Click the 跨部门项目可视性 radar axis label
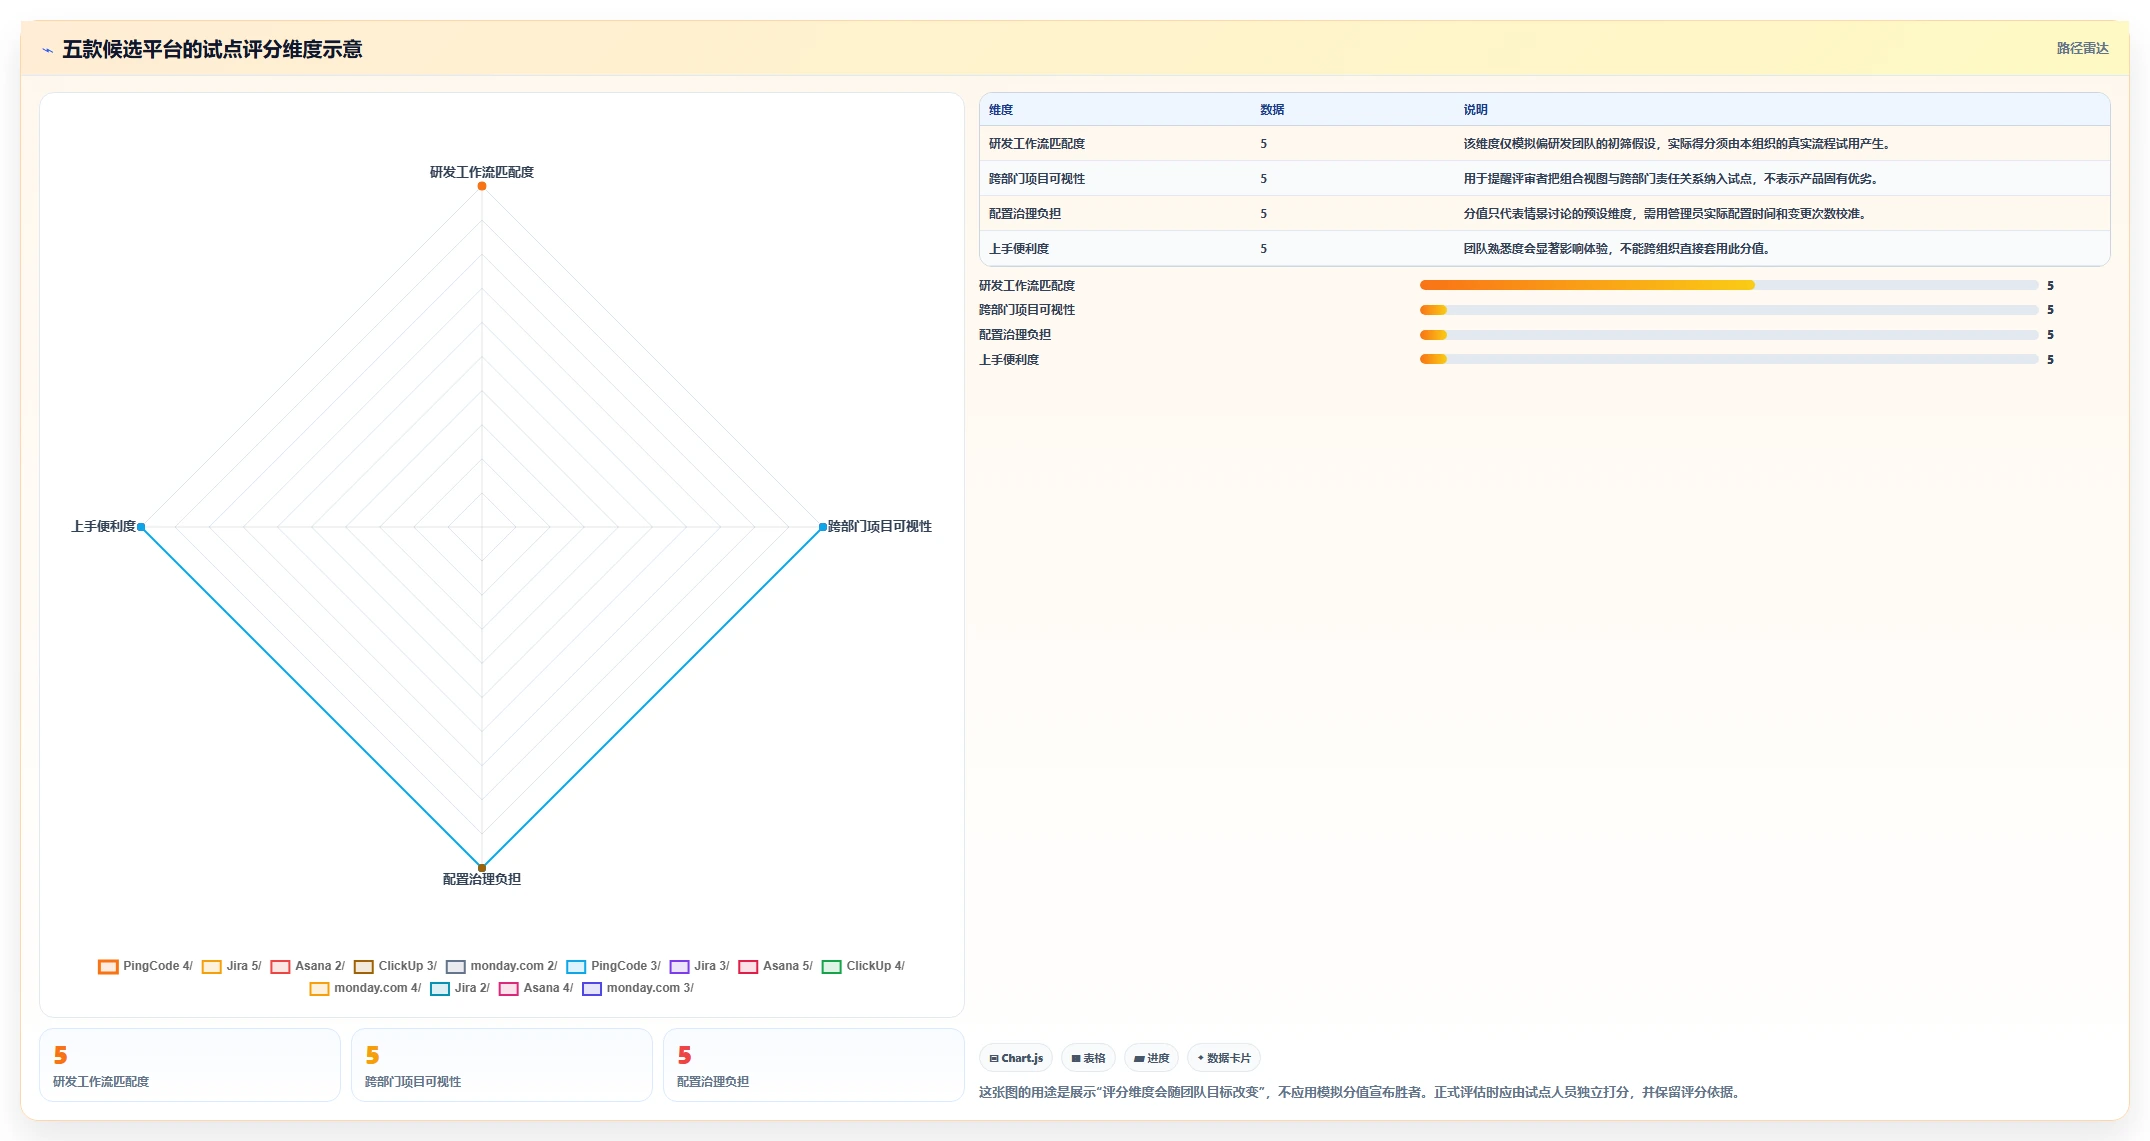The width and height of the screenshot is (2150, 1141). point(880,526)
